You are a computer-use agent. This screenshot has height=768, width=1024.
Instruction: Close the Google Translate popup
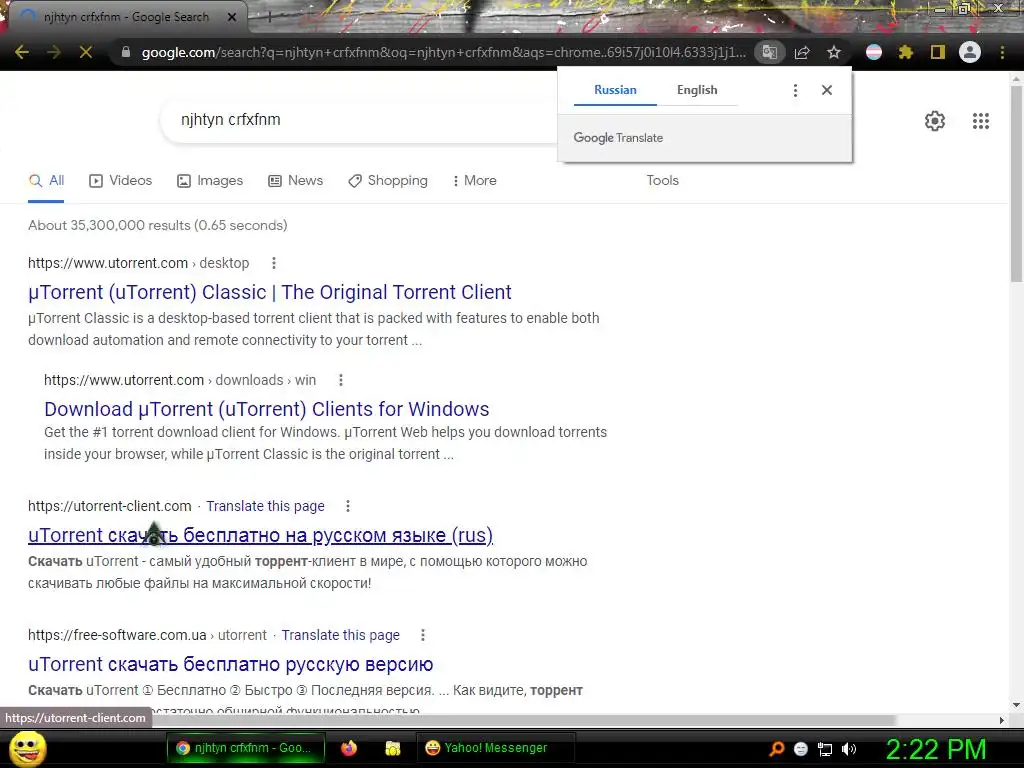(827, 90)
